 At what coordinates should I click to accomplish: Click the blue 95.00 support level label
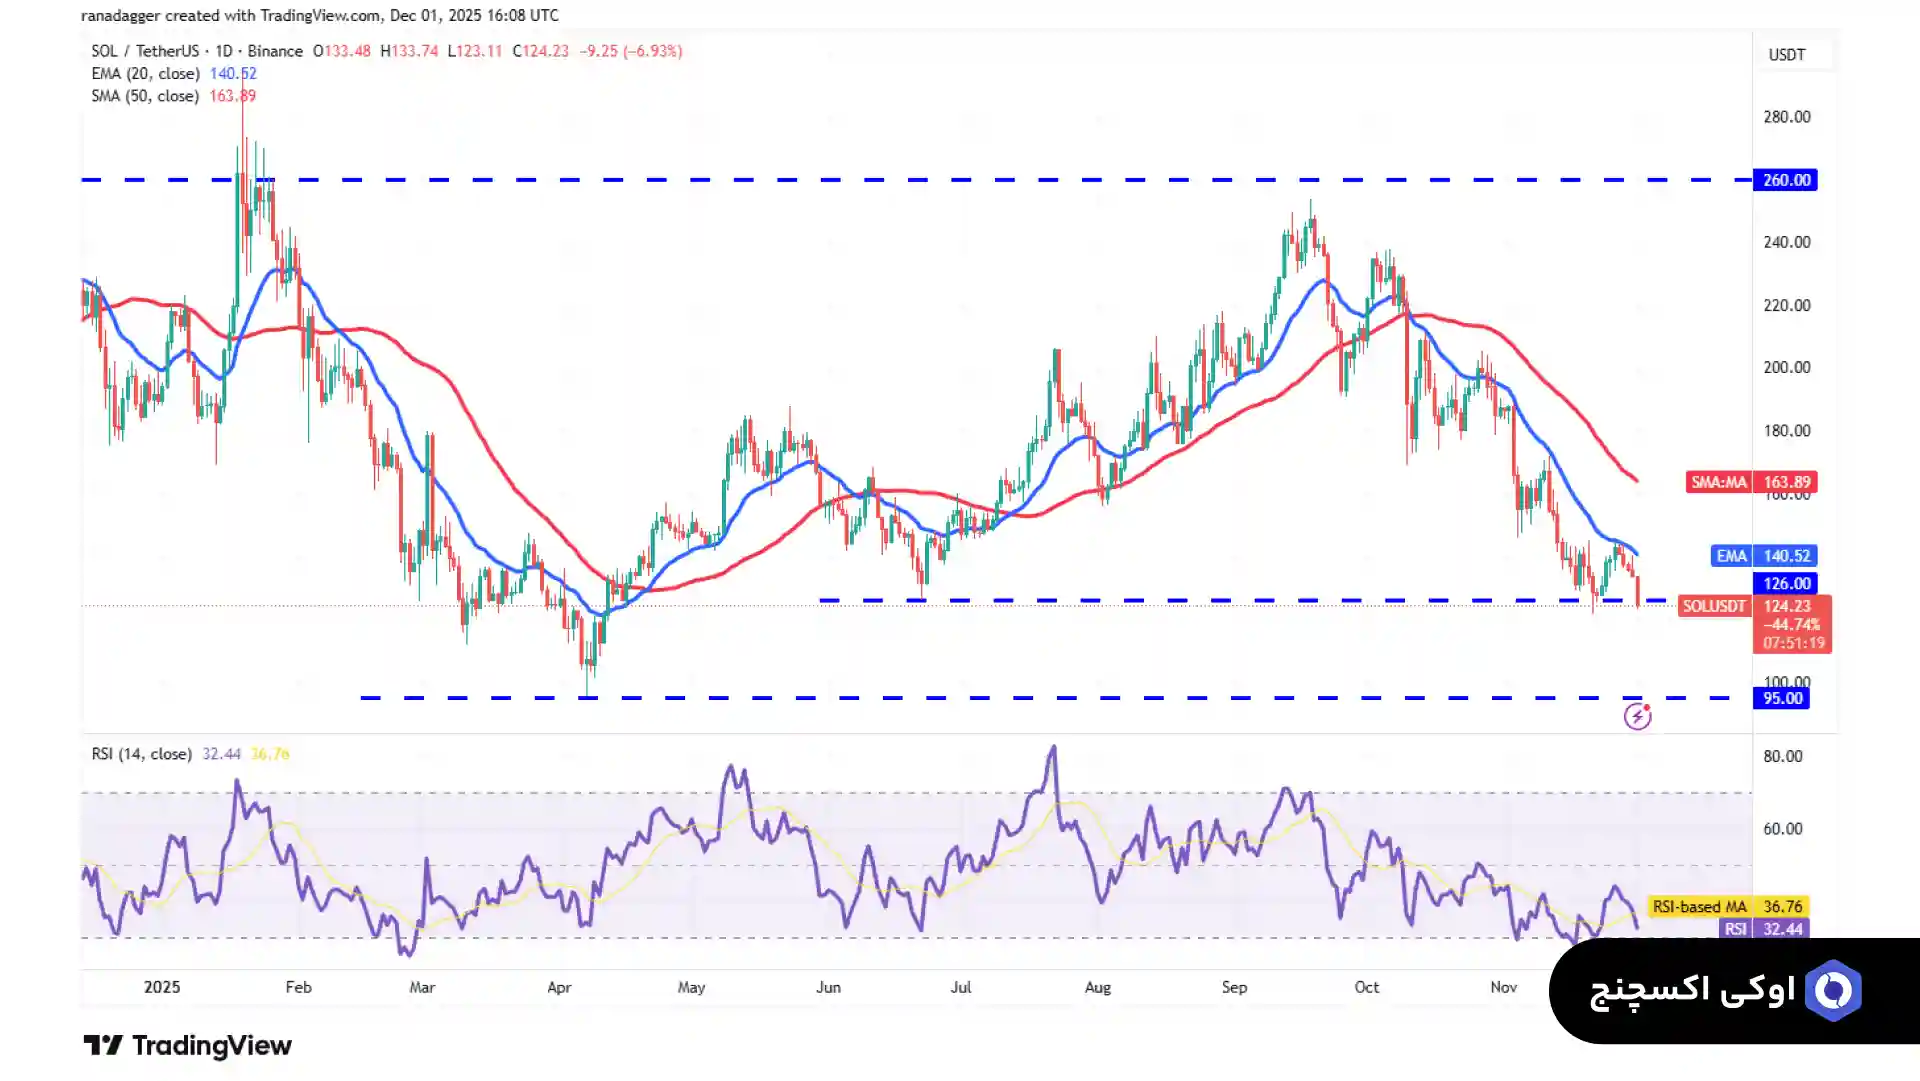coord(1781,698)
